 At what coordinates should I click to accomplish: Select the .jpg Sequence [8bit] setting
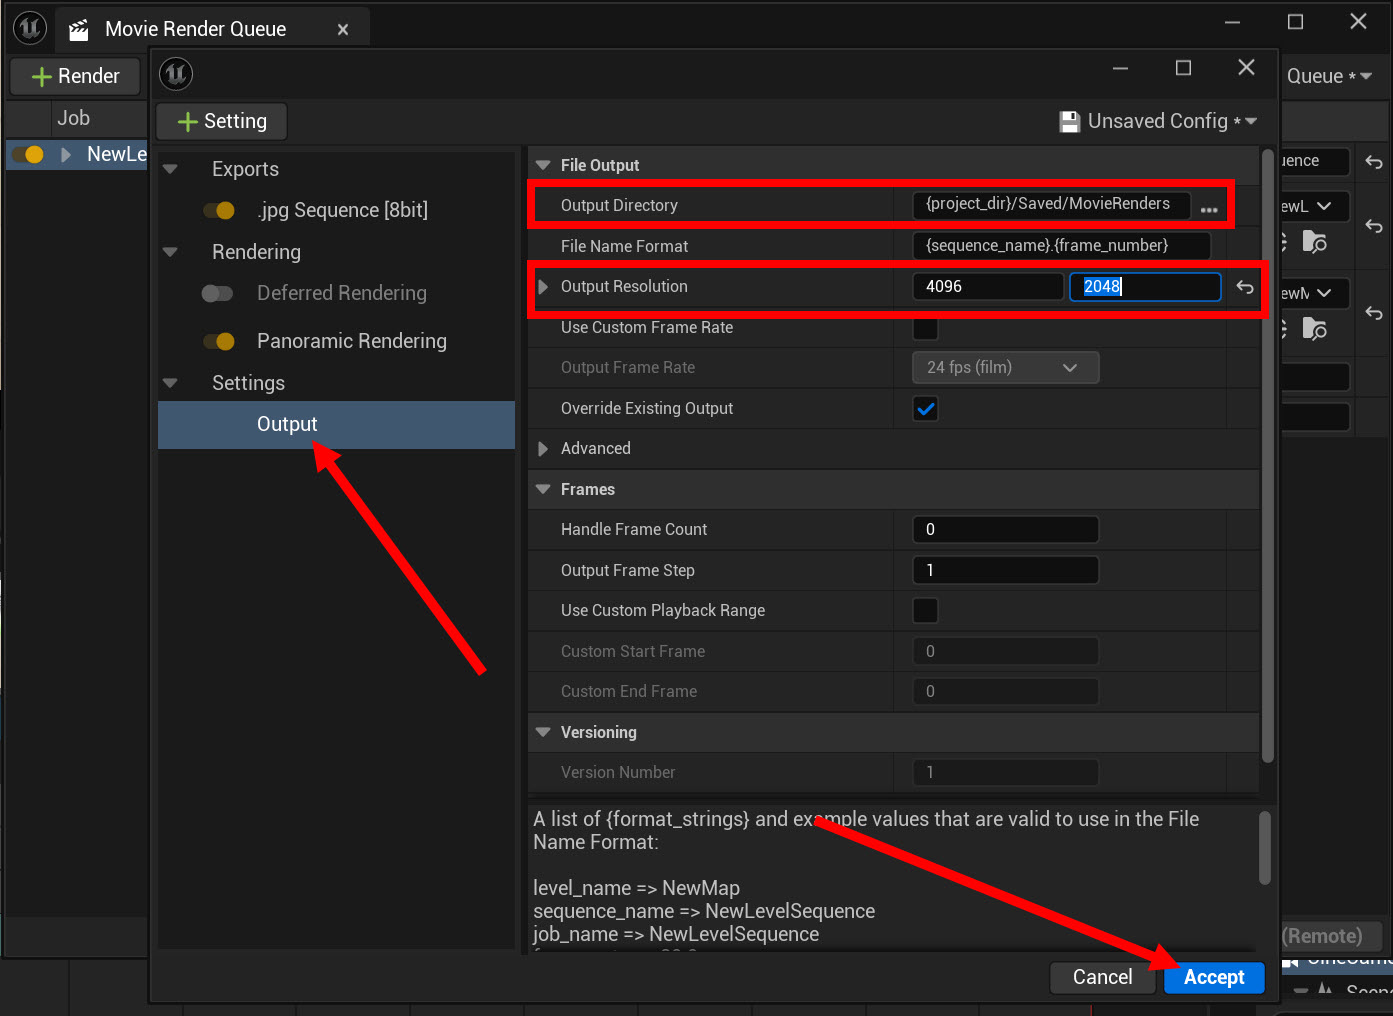point(342,210)
